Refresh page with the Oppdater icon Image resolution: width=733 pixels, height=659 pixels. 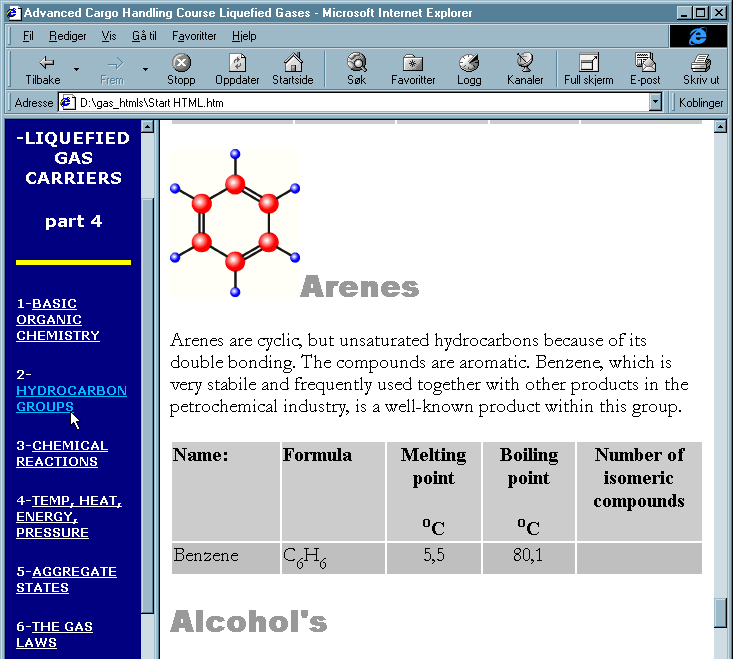pos(237,68)
